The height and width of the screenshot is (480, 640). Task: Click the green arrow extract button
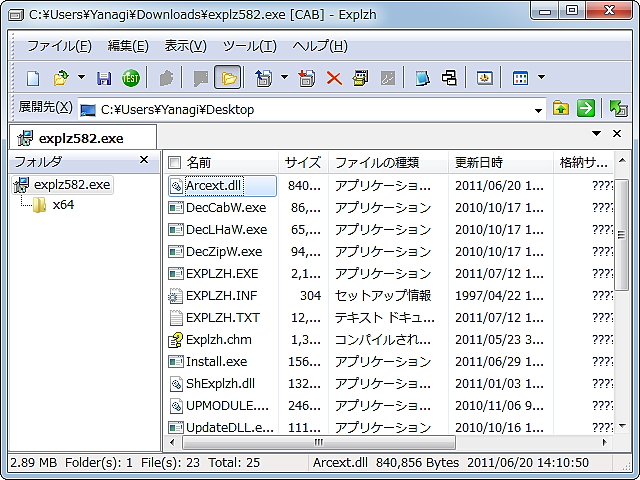[x=586, y=109]
